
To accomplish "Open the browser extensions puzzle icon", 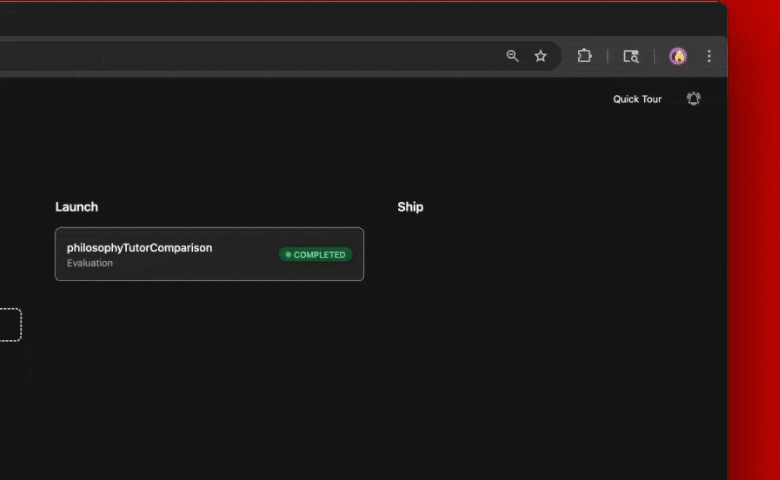I will tap(585, 56).
